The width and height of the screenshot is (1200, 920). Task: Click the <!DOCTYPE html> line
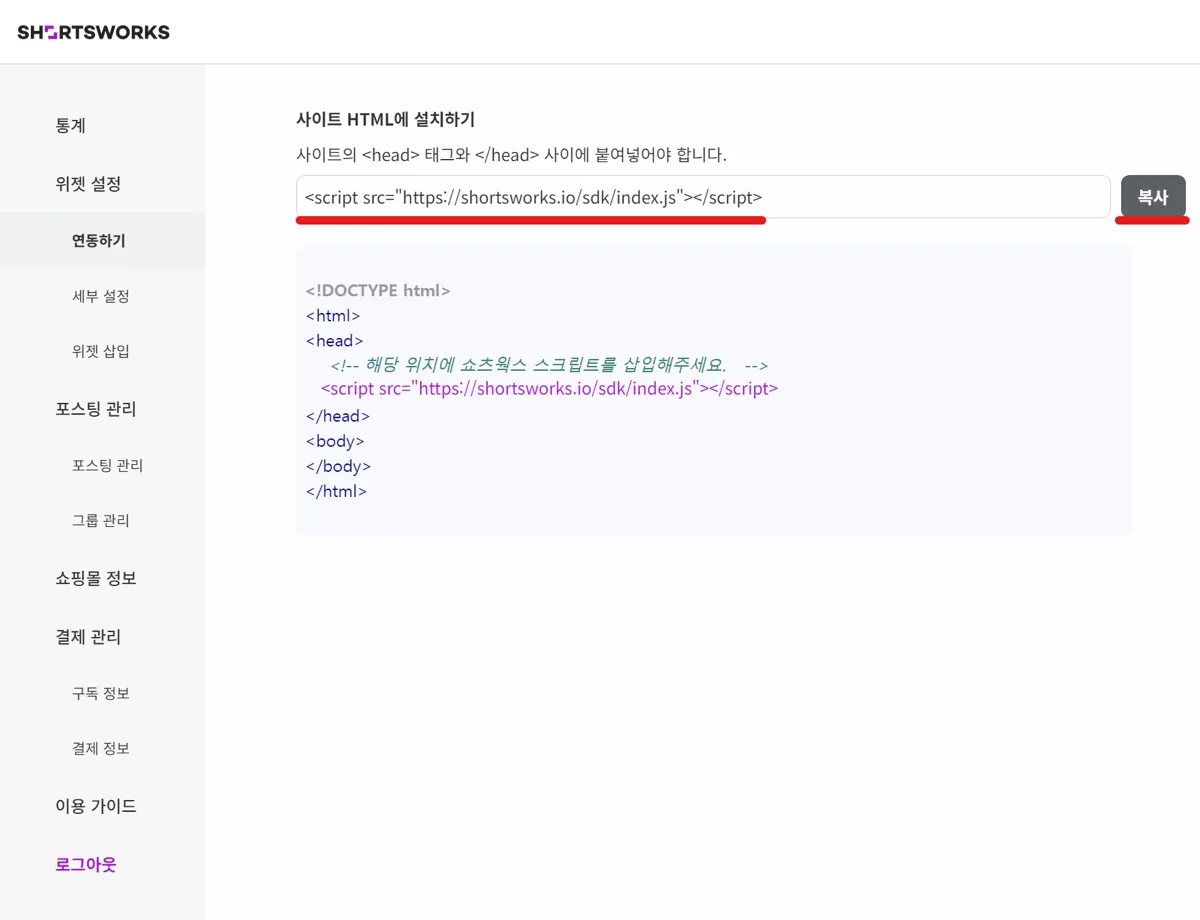coord(378,291)
